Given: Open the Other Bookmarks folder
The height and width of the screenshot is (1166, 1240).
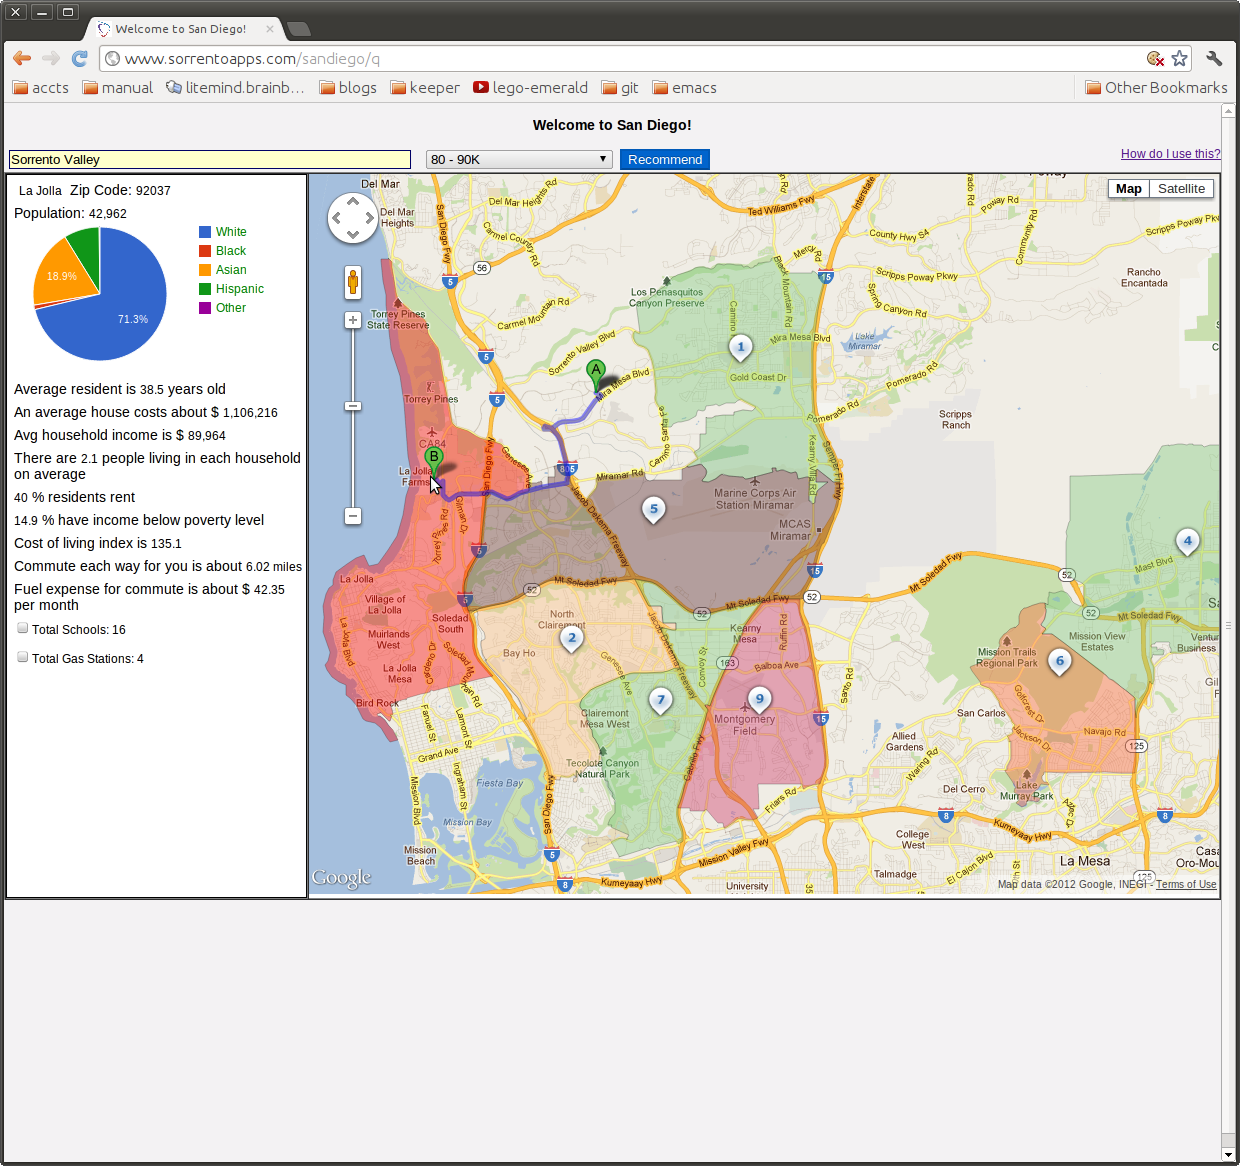Looking at the screenshot, I should tap(1156, 88).
